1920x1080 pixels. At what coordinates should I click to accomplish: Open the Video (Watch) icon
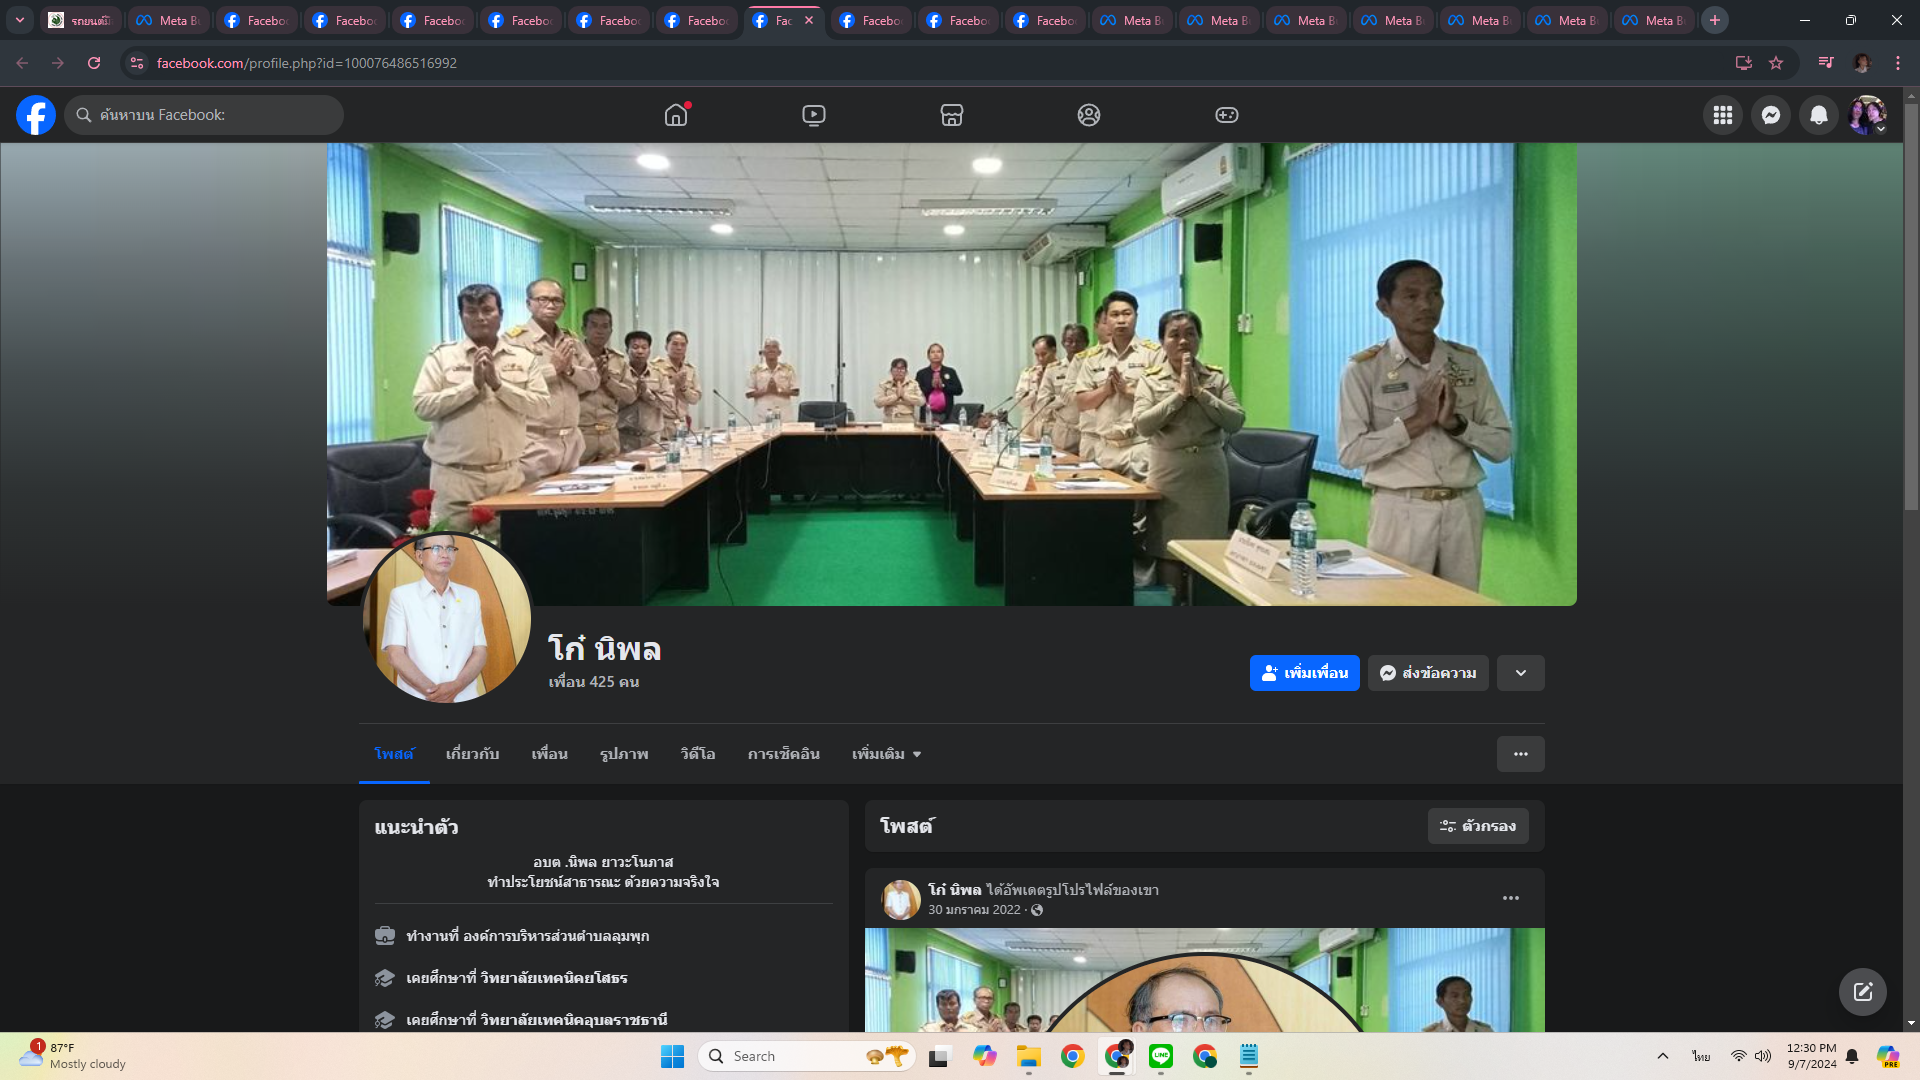point(814,115)
